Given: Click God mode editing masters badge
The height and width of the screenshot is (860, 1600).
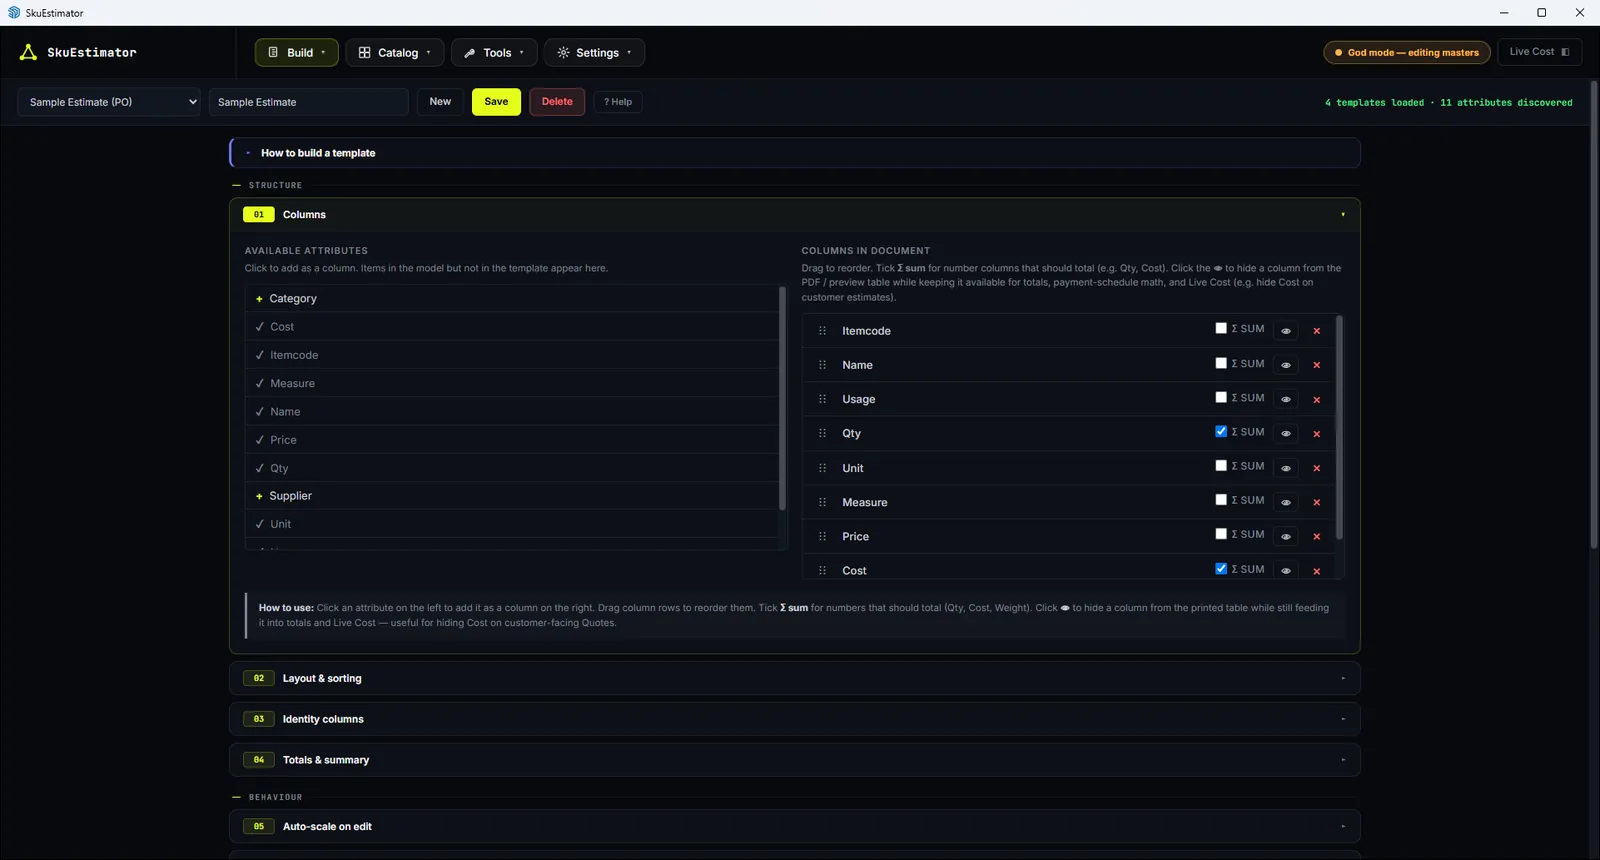Looking at the screenshot, I should pyautogui.click(x=1407, y=52).
